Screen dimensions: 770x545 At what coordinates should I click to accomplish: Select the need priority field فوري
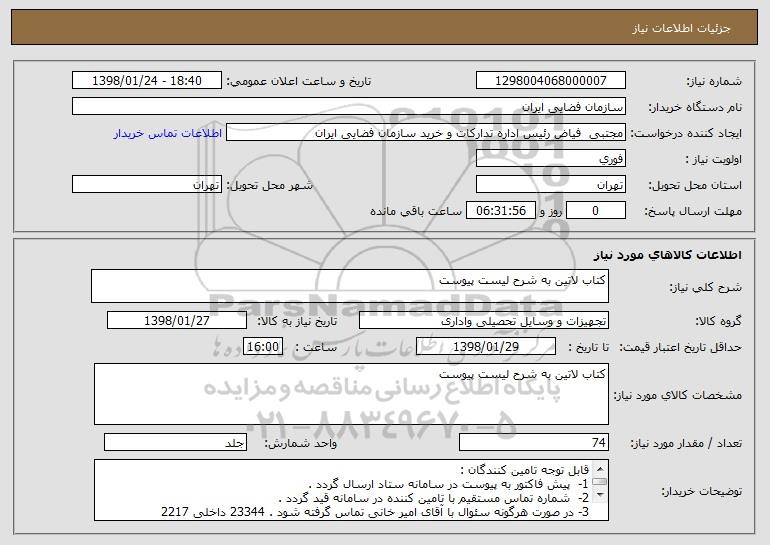click(x=550, y=159)
